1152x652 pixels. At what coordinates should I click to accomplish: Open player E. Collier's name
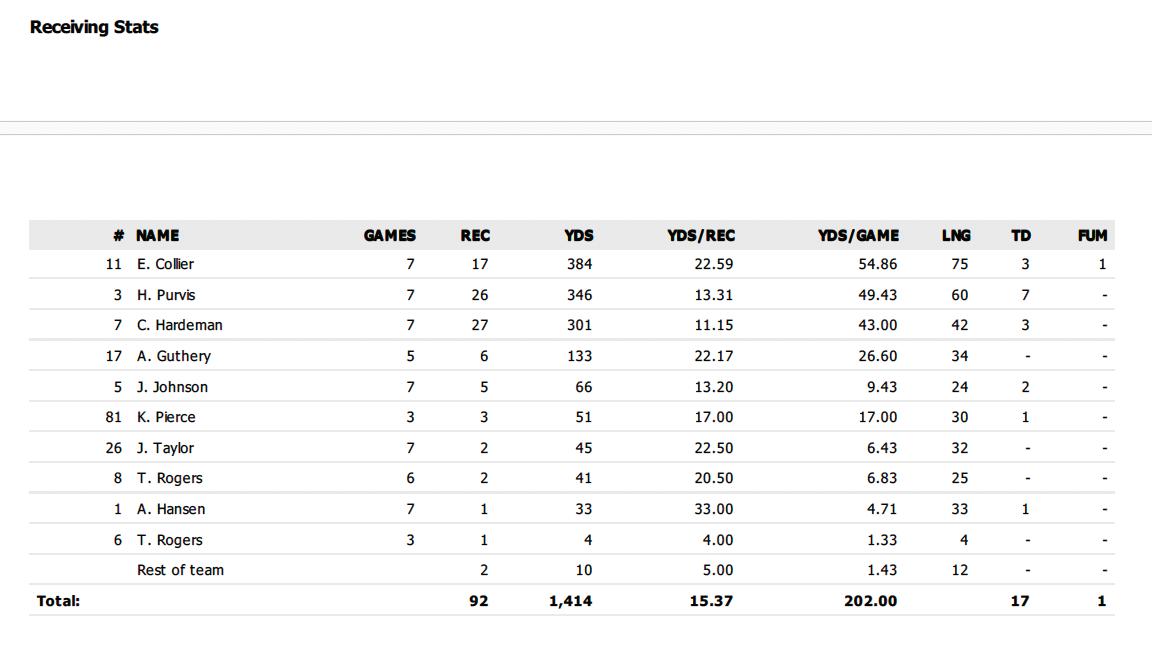165,264
